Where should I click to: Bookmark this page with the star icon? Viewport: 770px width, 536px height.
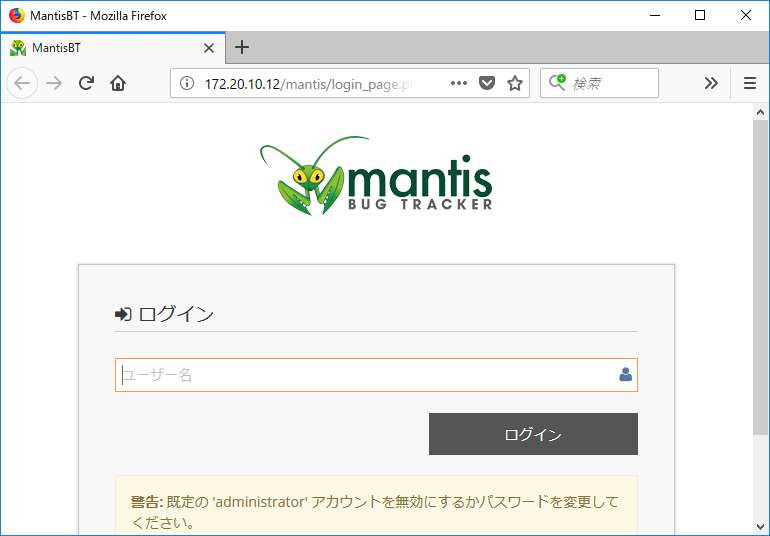coord(515,84)
